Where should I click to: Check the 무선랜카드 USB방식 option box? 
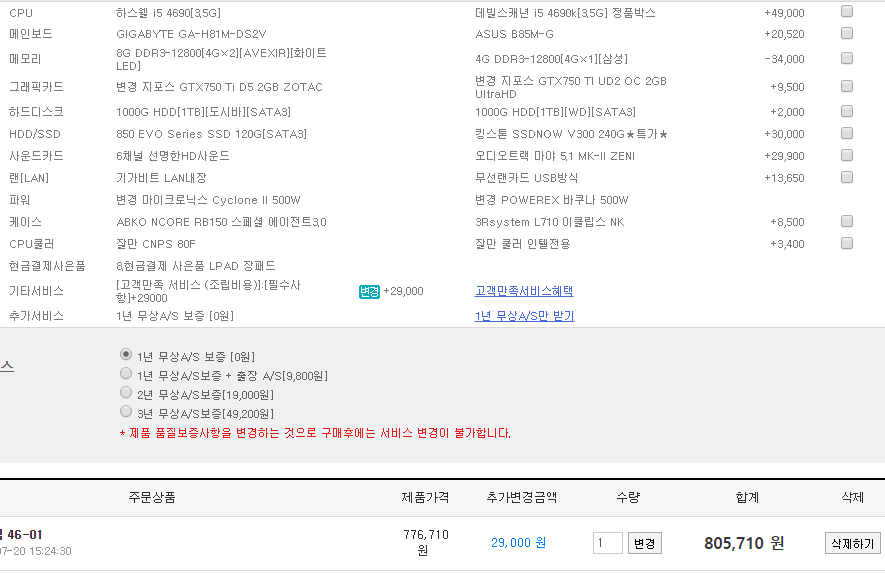[847, 177]
